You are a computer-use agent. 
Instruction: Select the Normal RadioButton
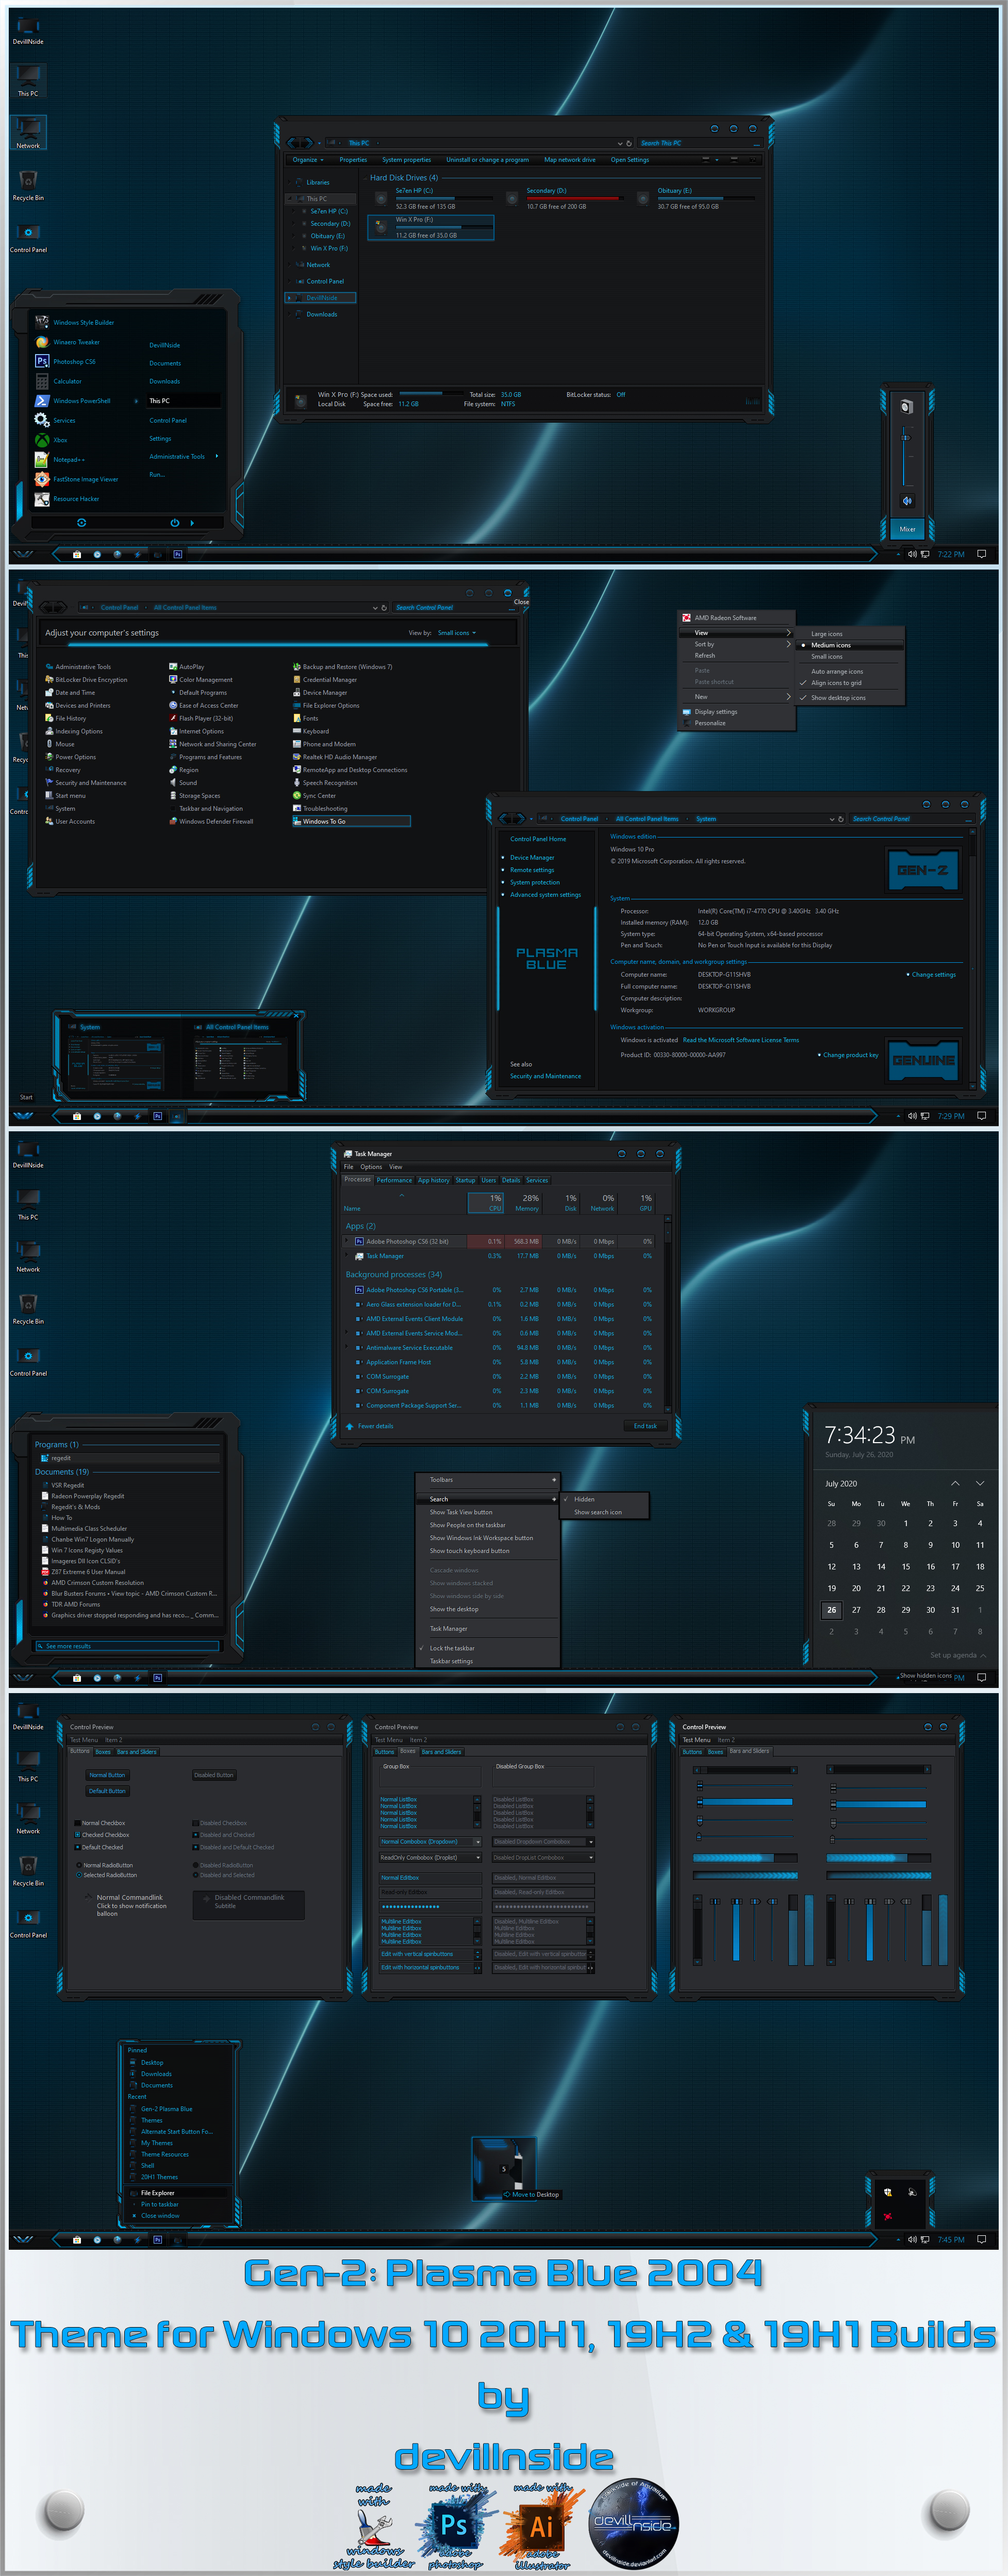point(79,1865)
